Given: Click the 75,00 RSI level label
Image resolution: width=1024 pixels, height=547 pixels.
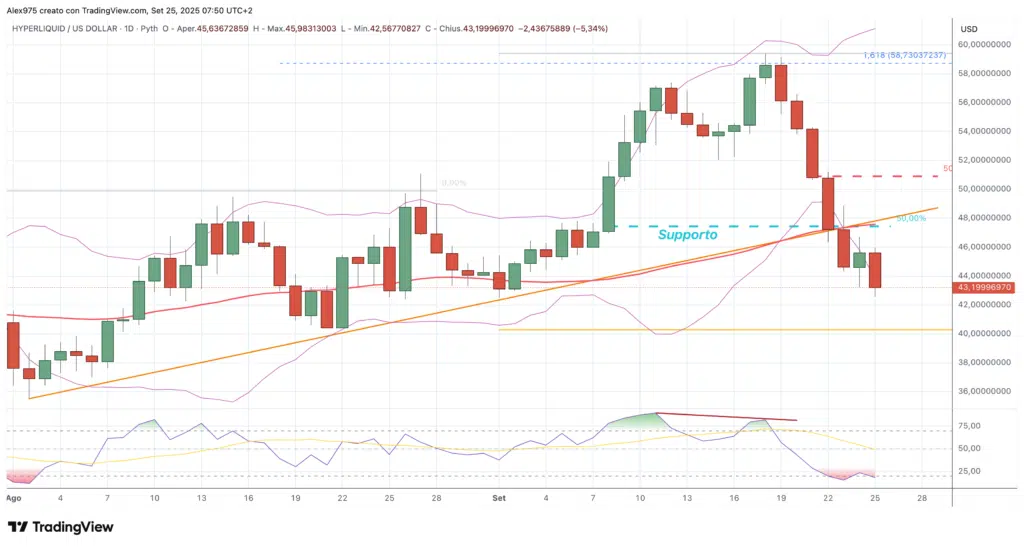Looking at the screenshot, I should (969, 426).
